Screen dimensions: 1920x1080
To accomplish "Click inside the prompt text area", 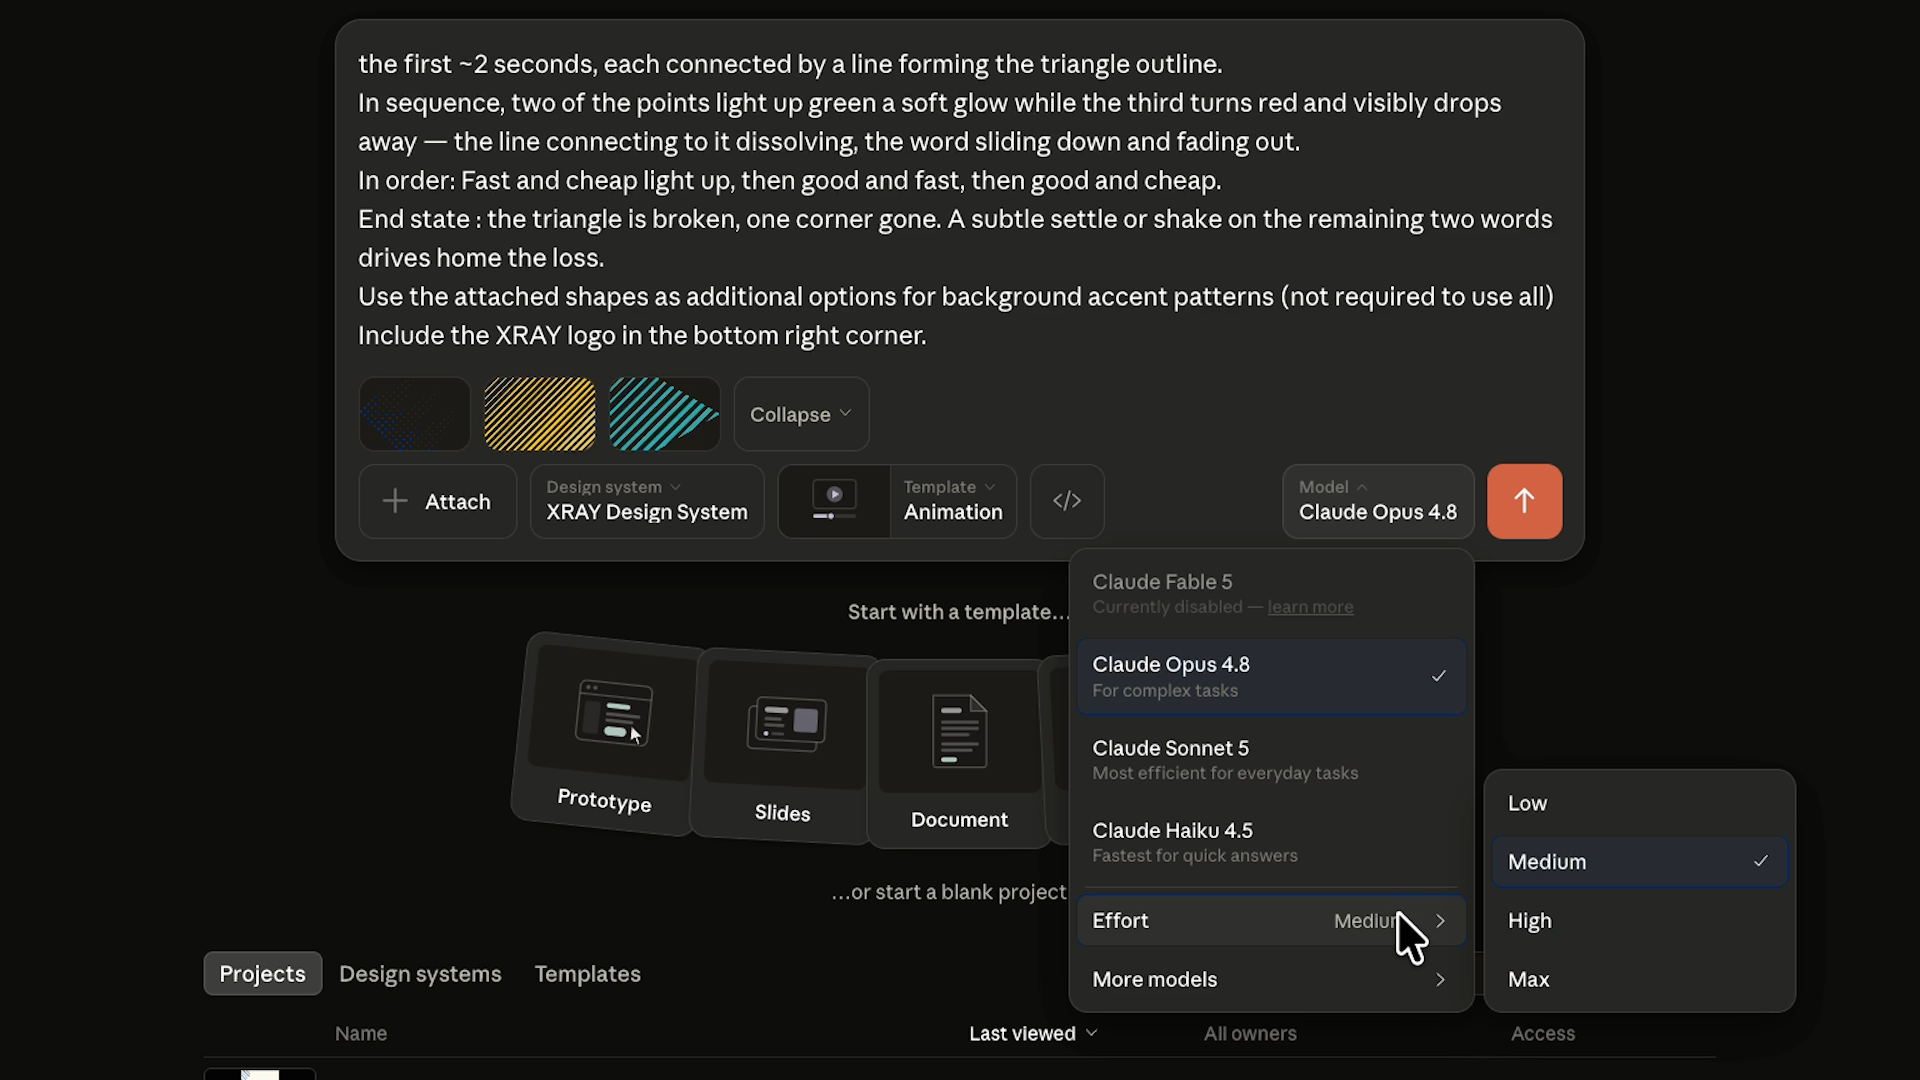I will point(958,199).
